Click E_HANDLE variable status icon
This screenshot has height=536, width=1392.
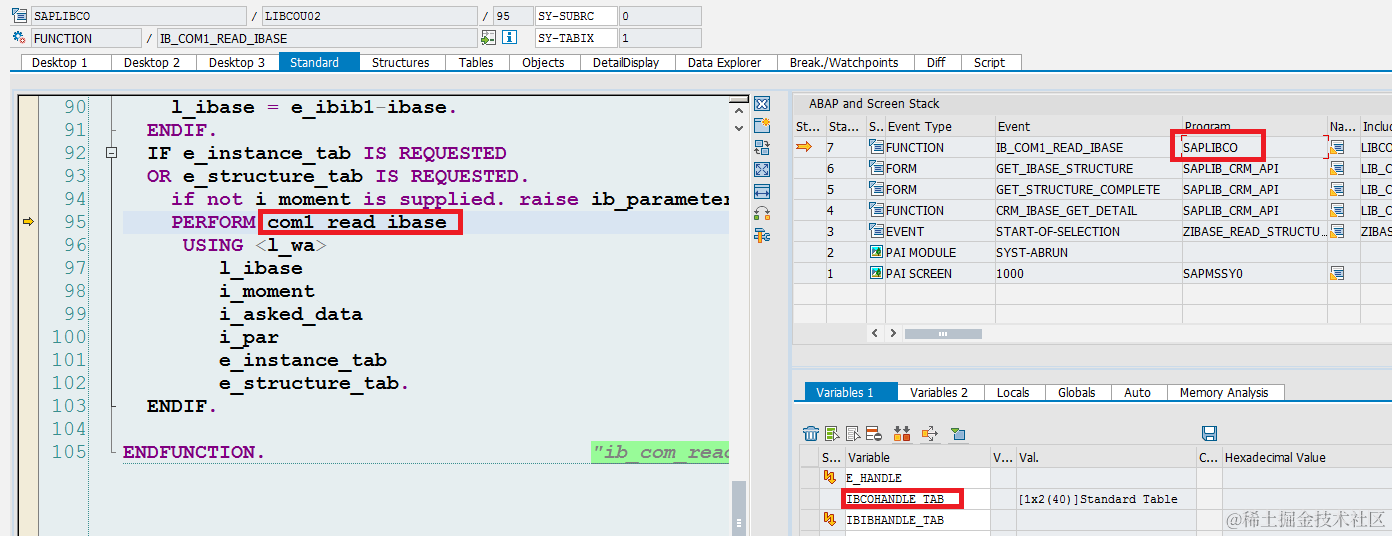(x=830, y=478)
